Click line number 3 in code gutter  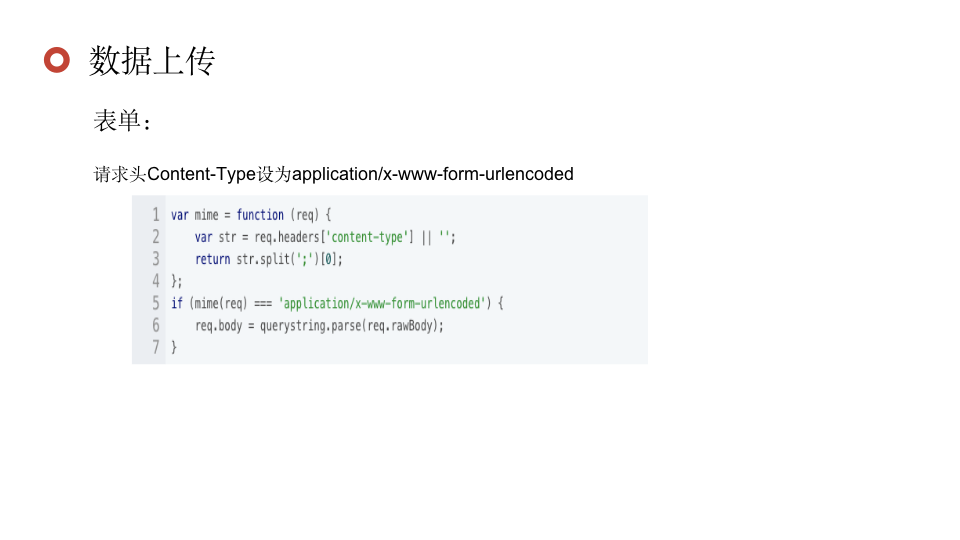[156, 259]
